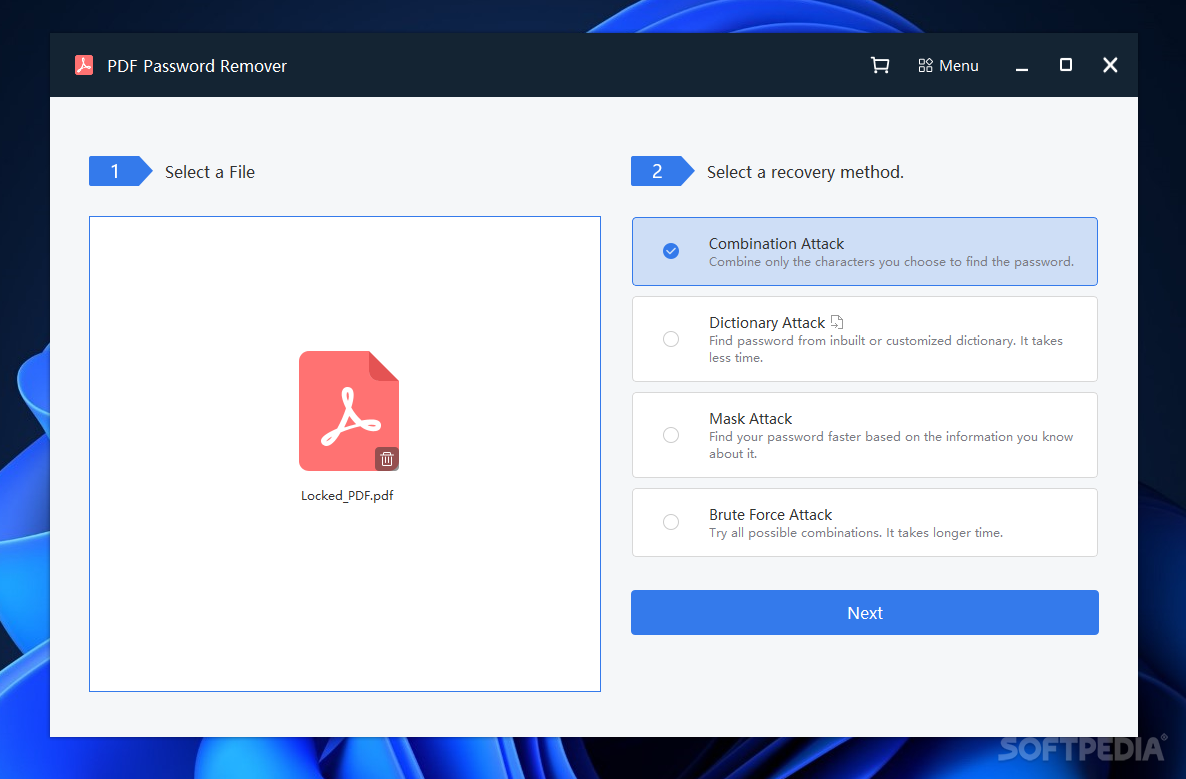
Task: Select the Mask Attack radio button
Action: pos(671,435)
